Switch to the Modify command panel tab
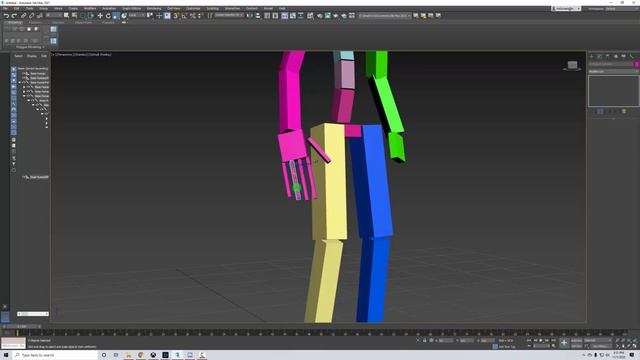This screenshot has width=640, height=360. coord(600,56)
